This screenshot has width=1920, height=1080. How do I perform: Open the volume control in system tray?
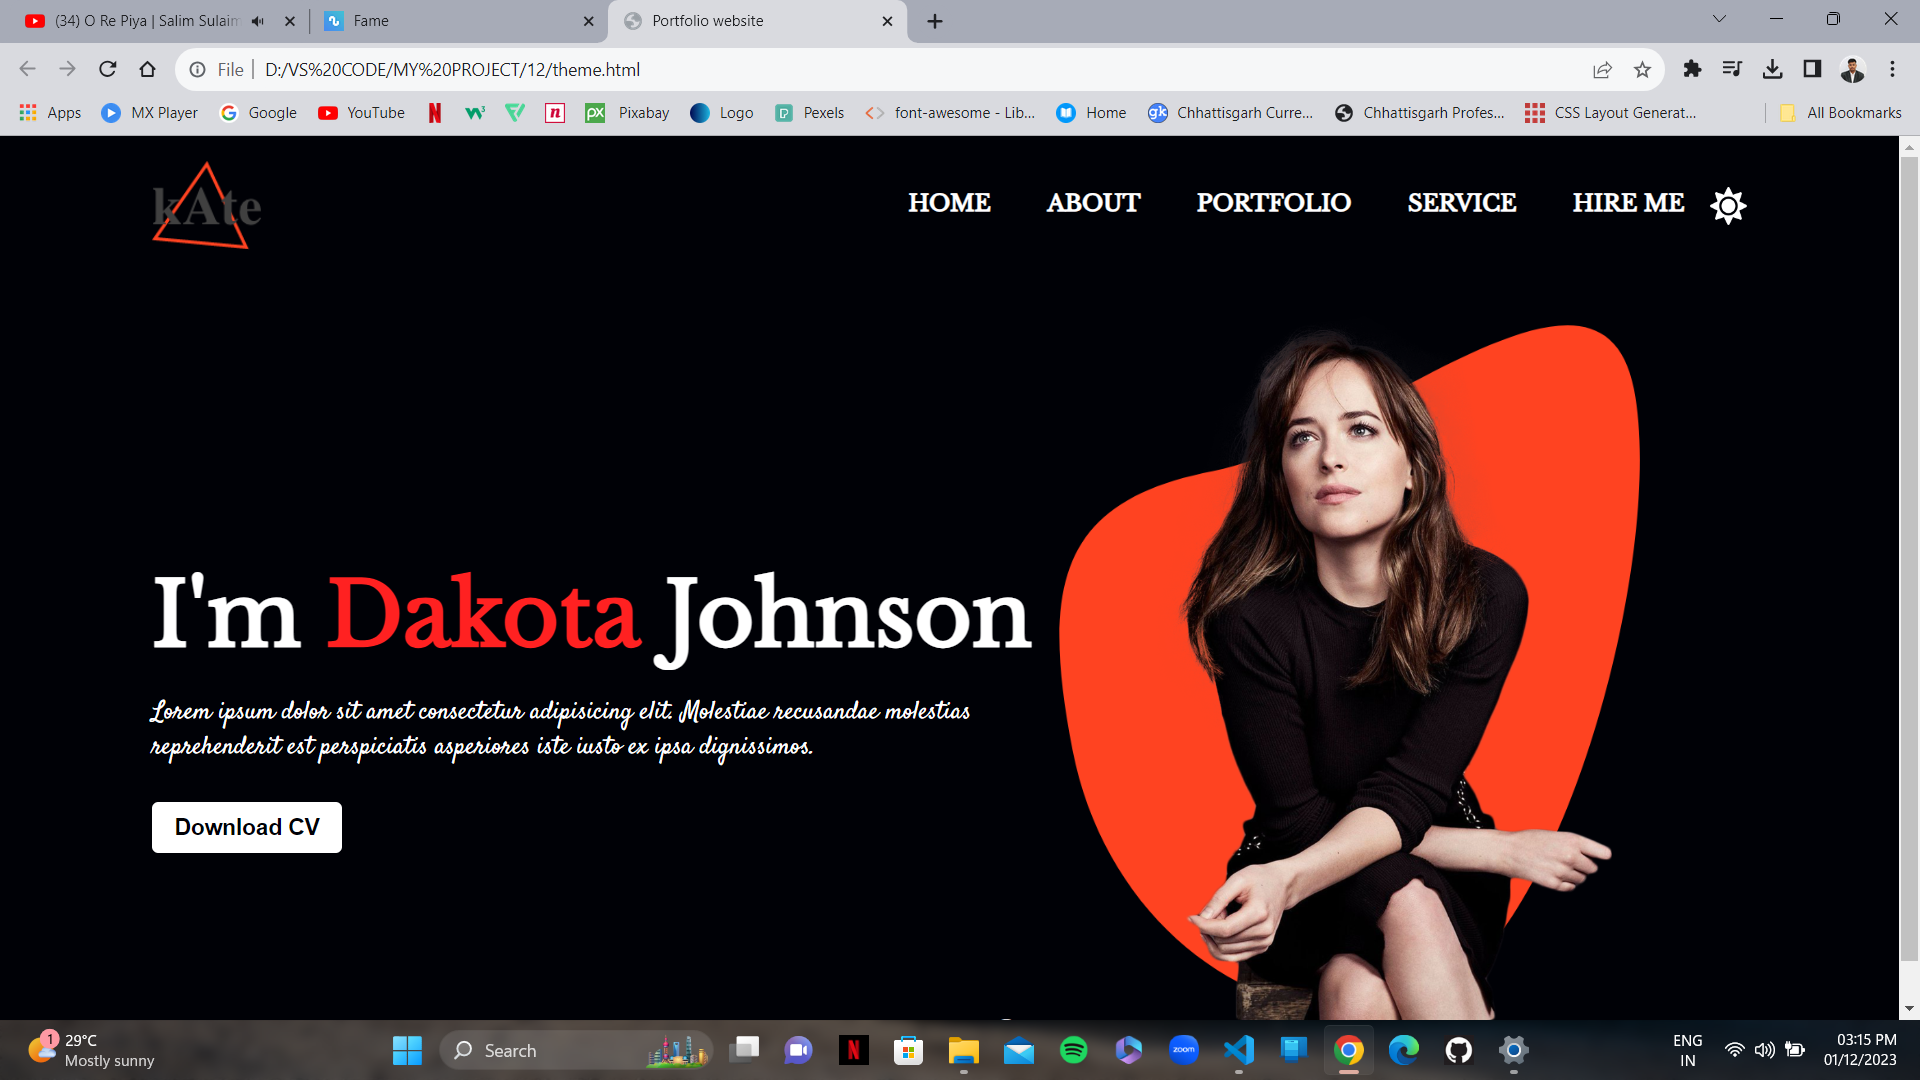click(1765, 1050)
